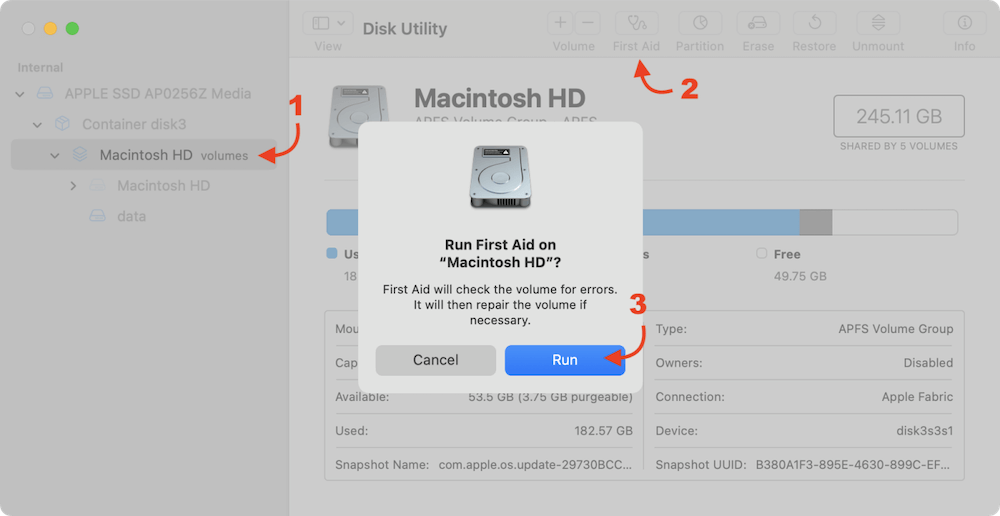This screenshot has width=1000, height=516.
Task: Click the SHARED BY 5 VOLUMES label
Action: pos(899,146)
